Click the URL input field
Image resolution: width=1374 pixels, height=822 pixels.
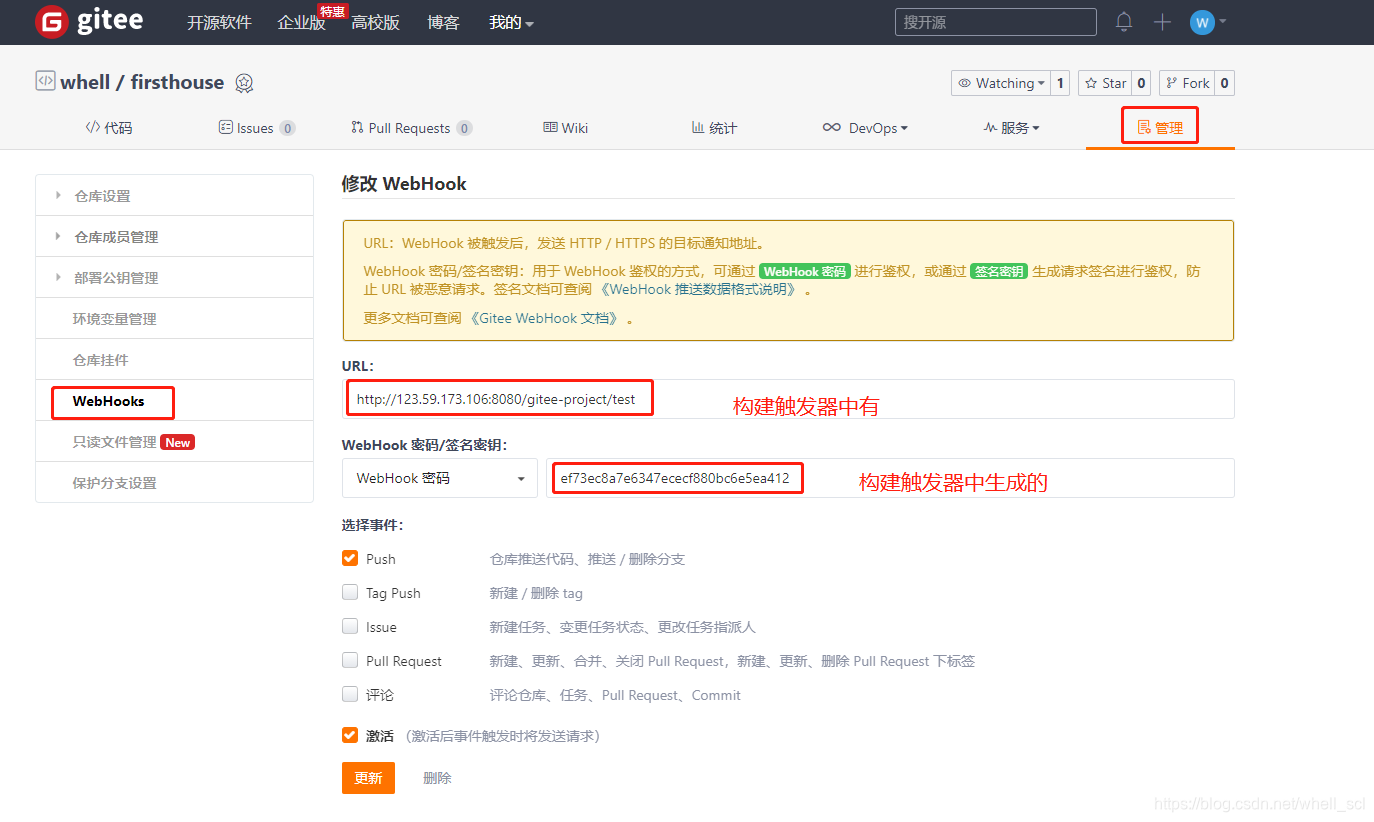[788, 399]
